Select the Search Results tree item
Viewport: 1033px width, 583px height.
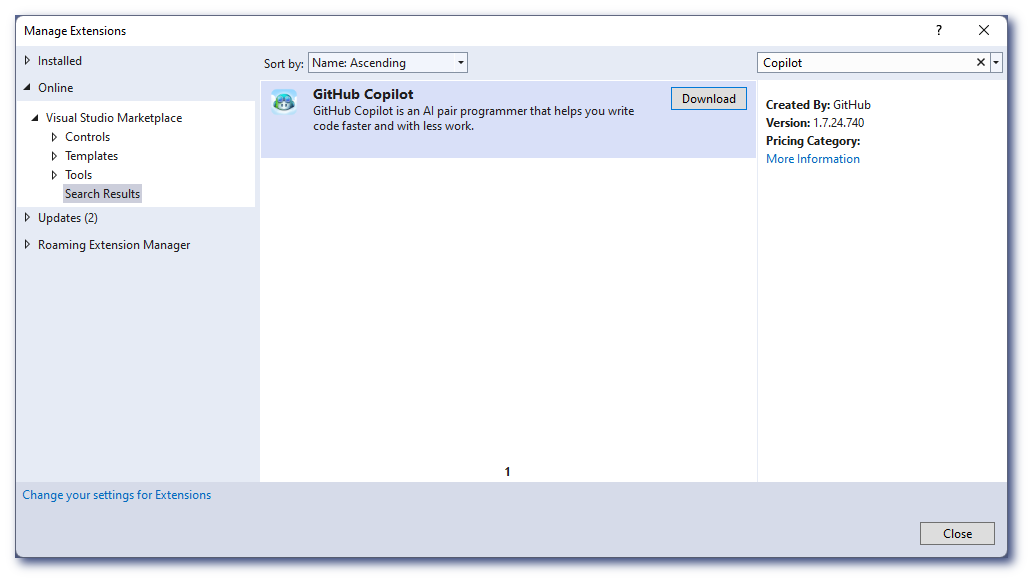[102, 194]
